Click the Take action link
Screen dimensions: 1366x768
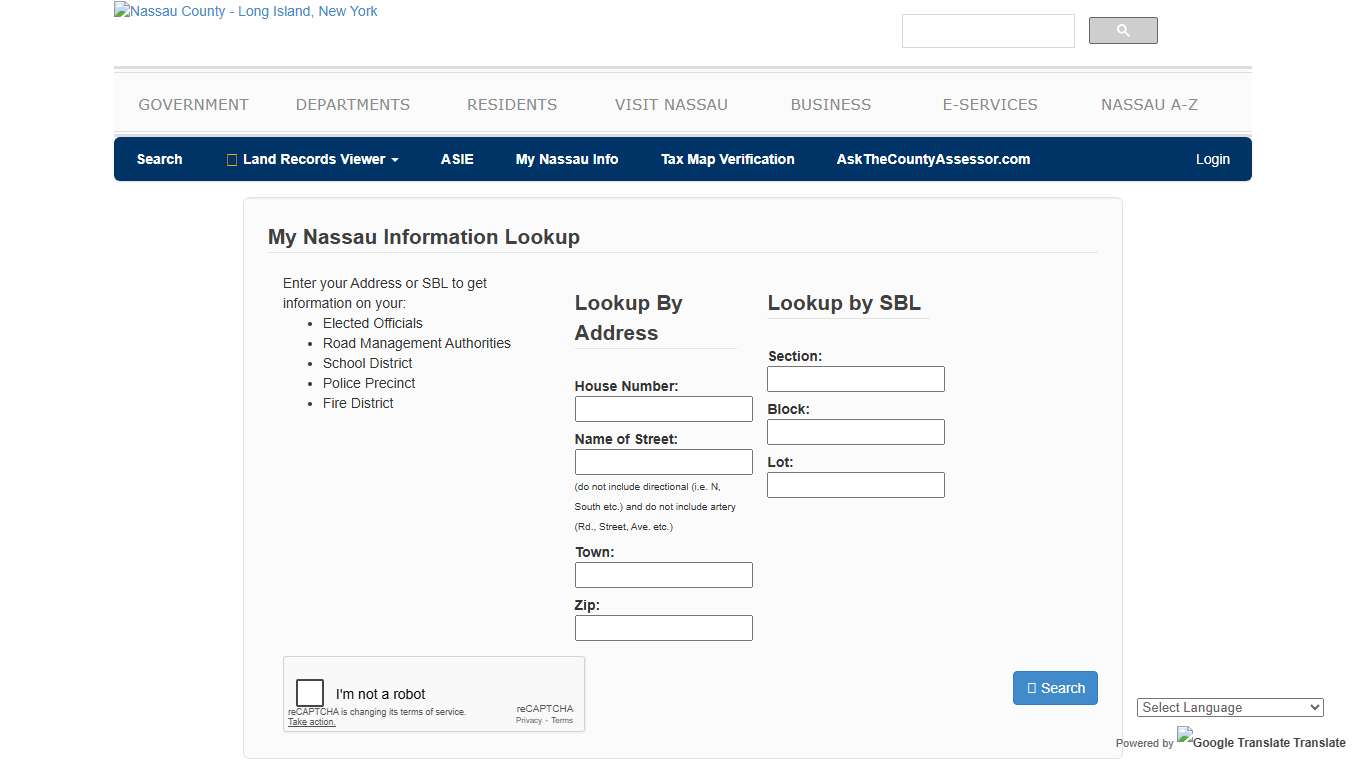[x=308, y=721]
